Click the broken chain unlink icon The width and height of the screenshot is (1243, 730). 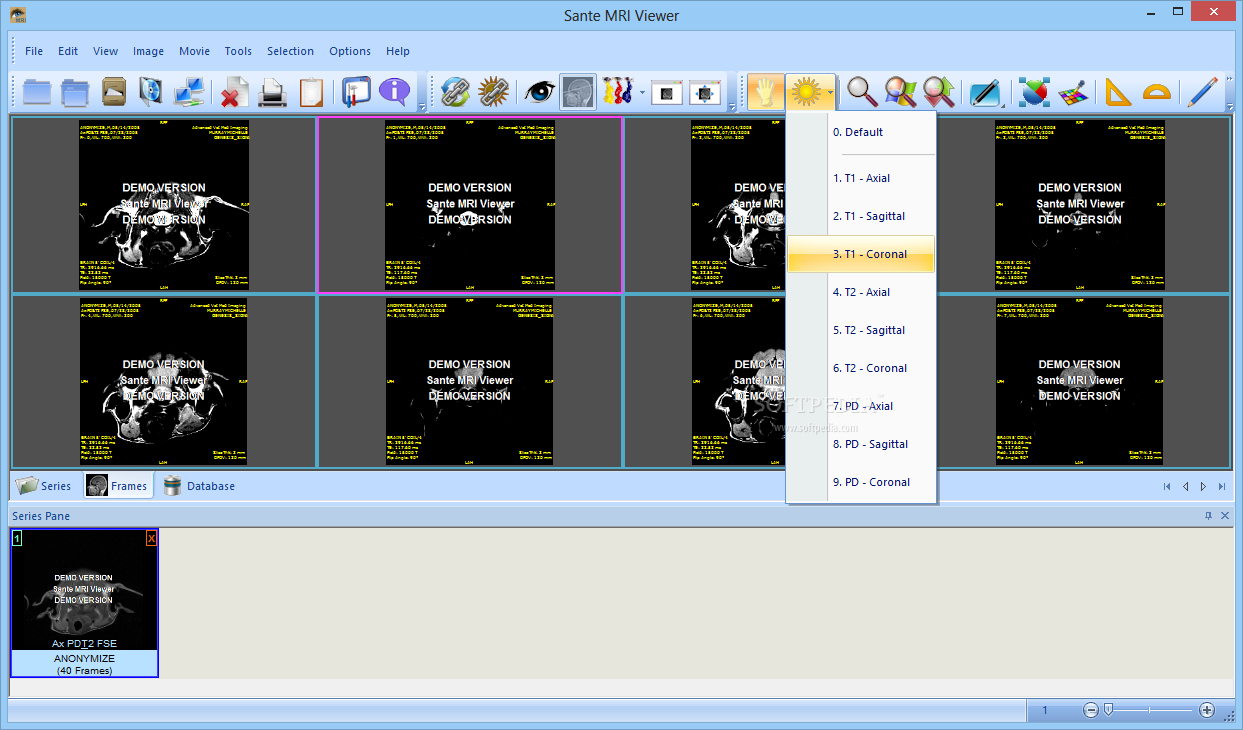point(493,92)
